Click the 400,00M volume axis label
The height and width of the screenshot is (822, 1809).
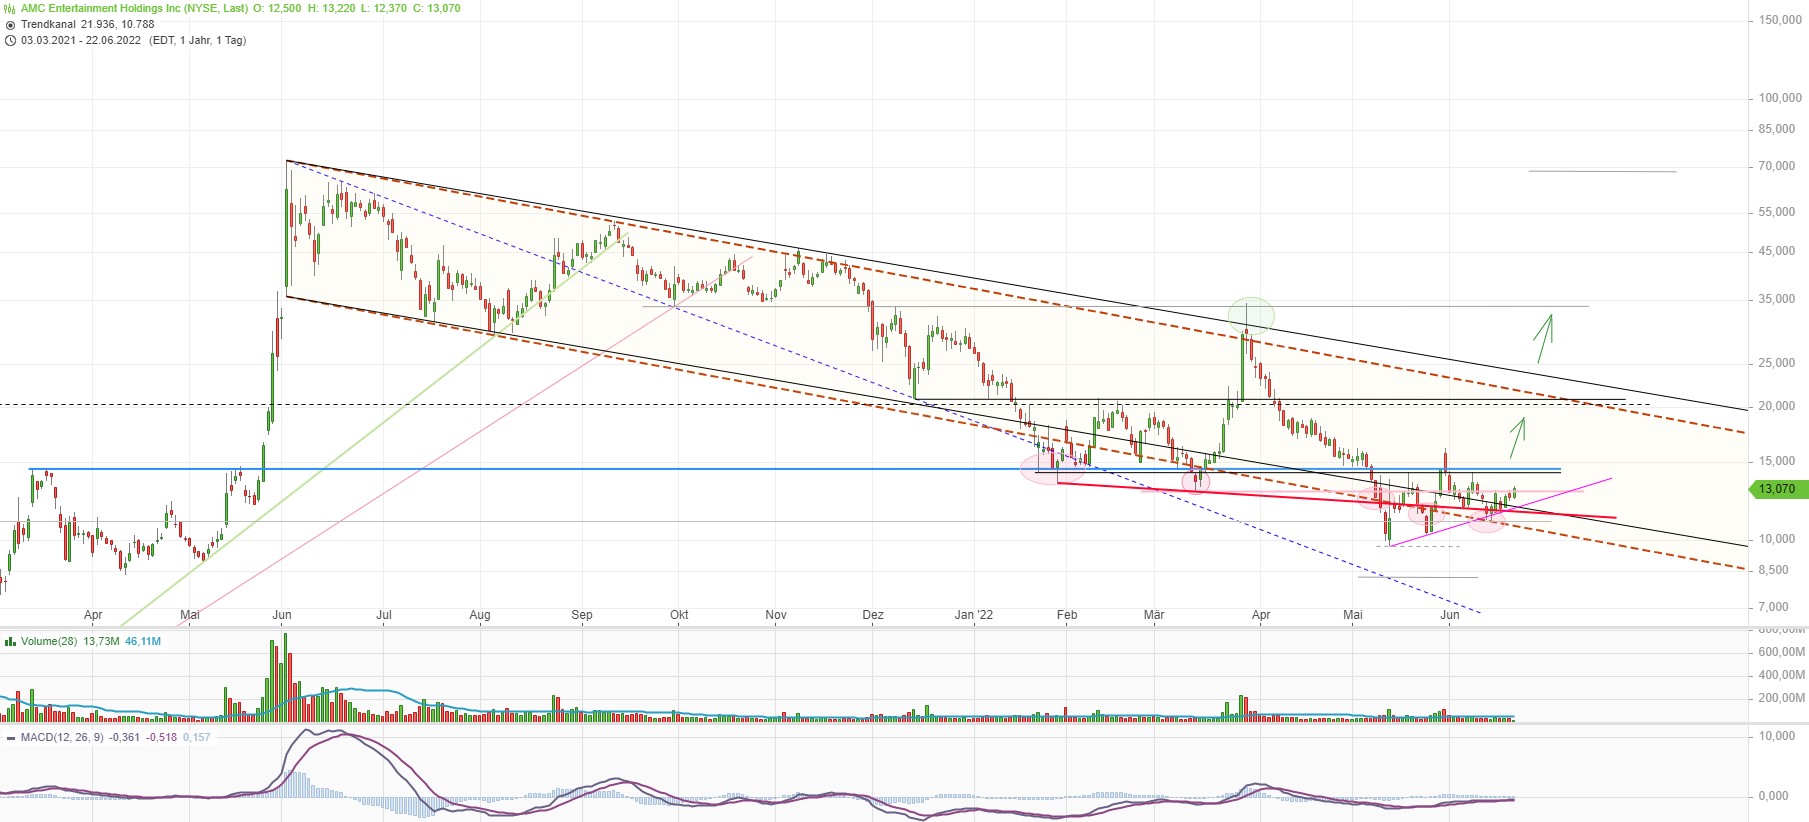point(1781,675)
